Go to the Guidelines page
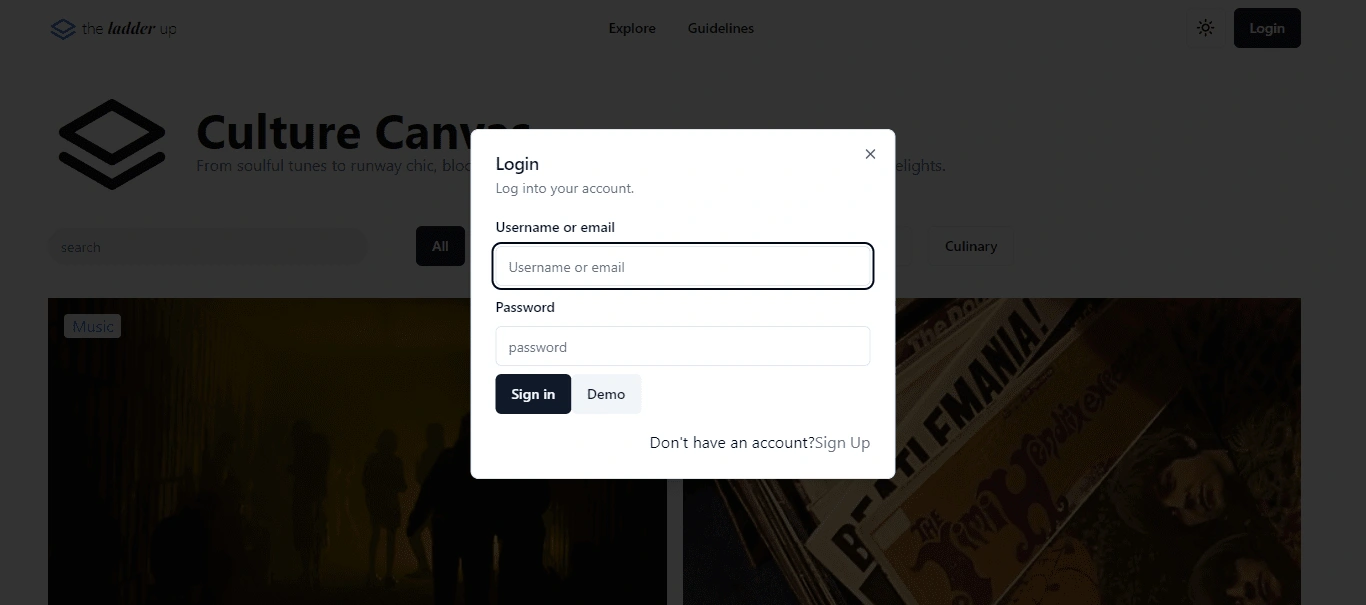Image resolution: width=1366 pixels, height=605 pixels. tap(720, 28)
